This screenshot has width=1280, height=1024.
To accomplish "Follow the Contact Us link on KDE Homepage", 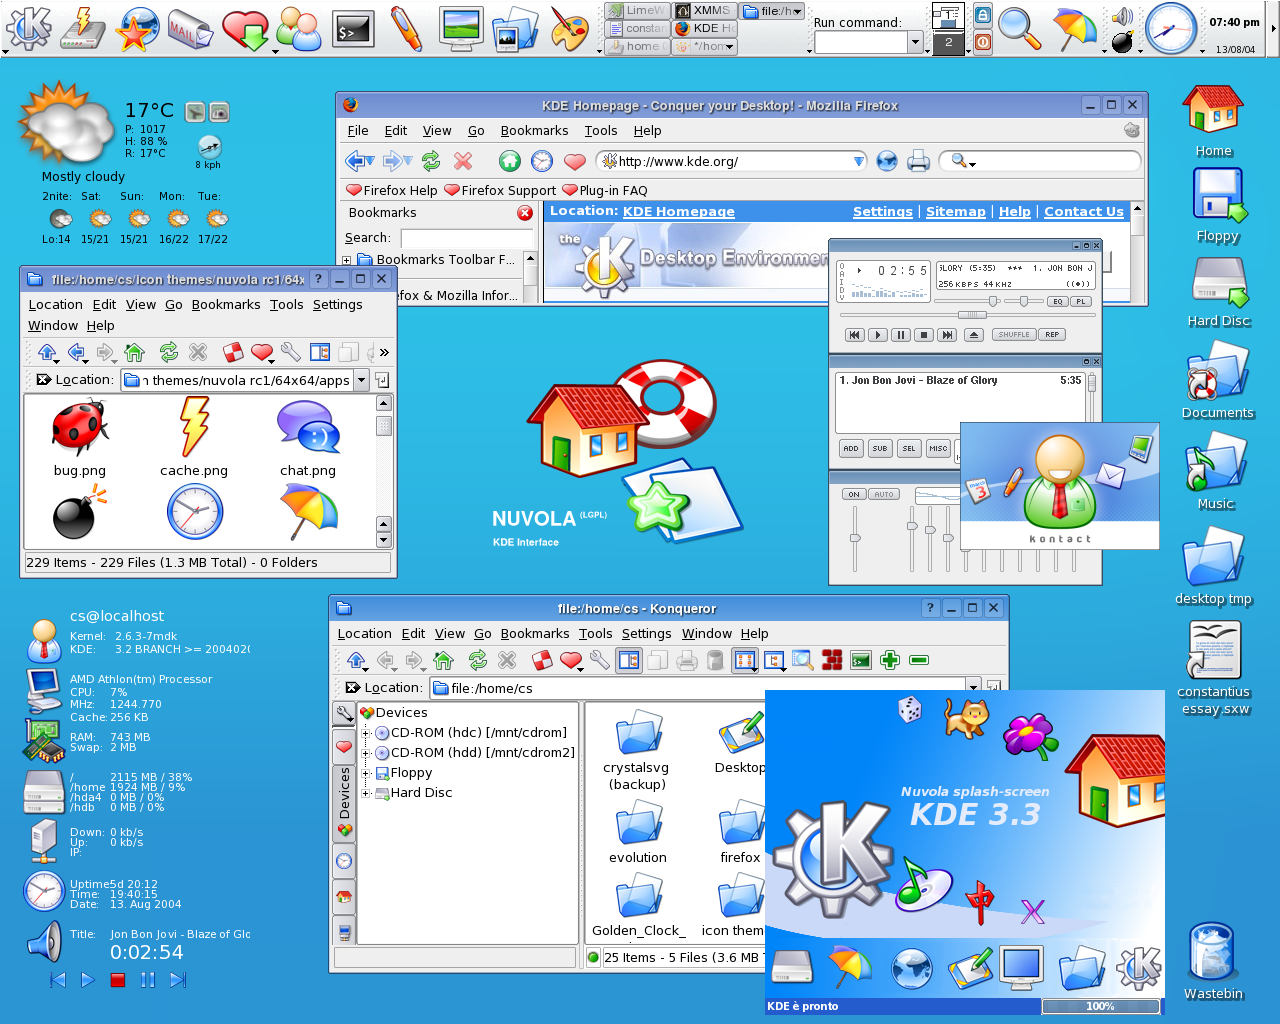I will pos(1083,211).
